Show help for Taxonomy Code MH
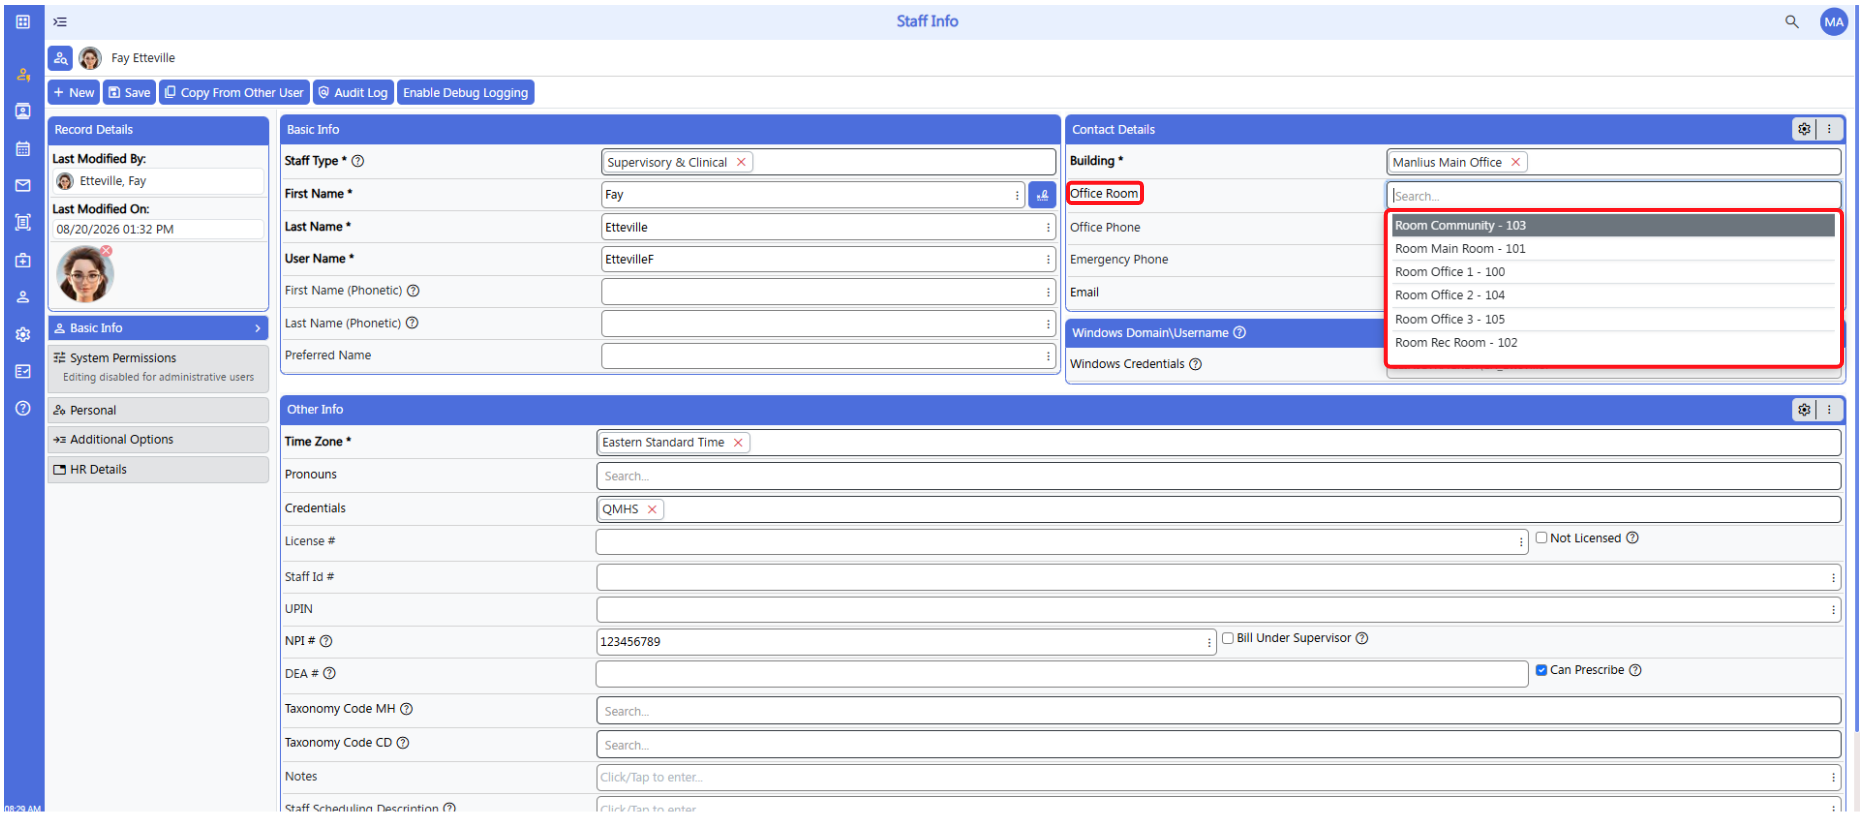This screenshot has width=1868, height=817. pyautogui.click(x=407, y=709)
